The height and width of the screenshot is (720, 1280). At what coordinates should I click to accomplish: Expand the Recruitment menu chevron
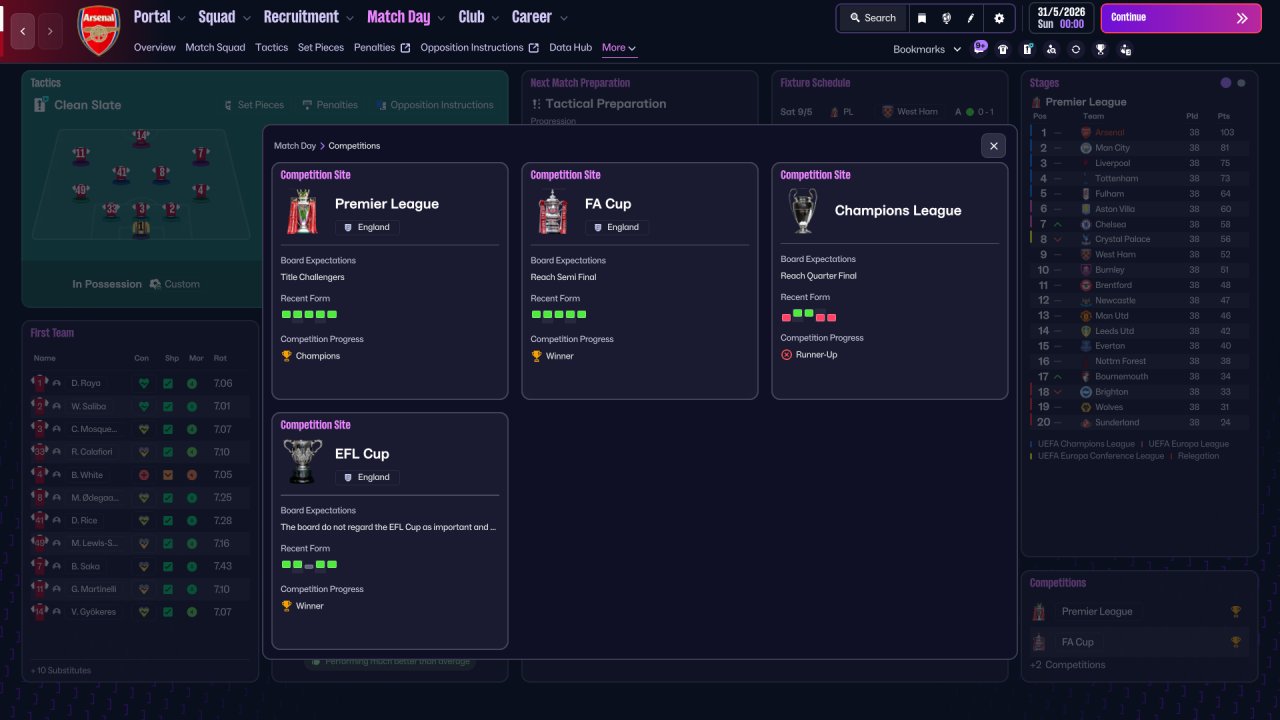(x=349, y=18)
